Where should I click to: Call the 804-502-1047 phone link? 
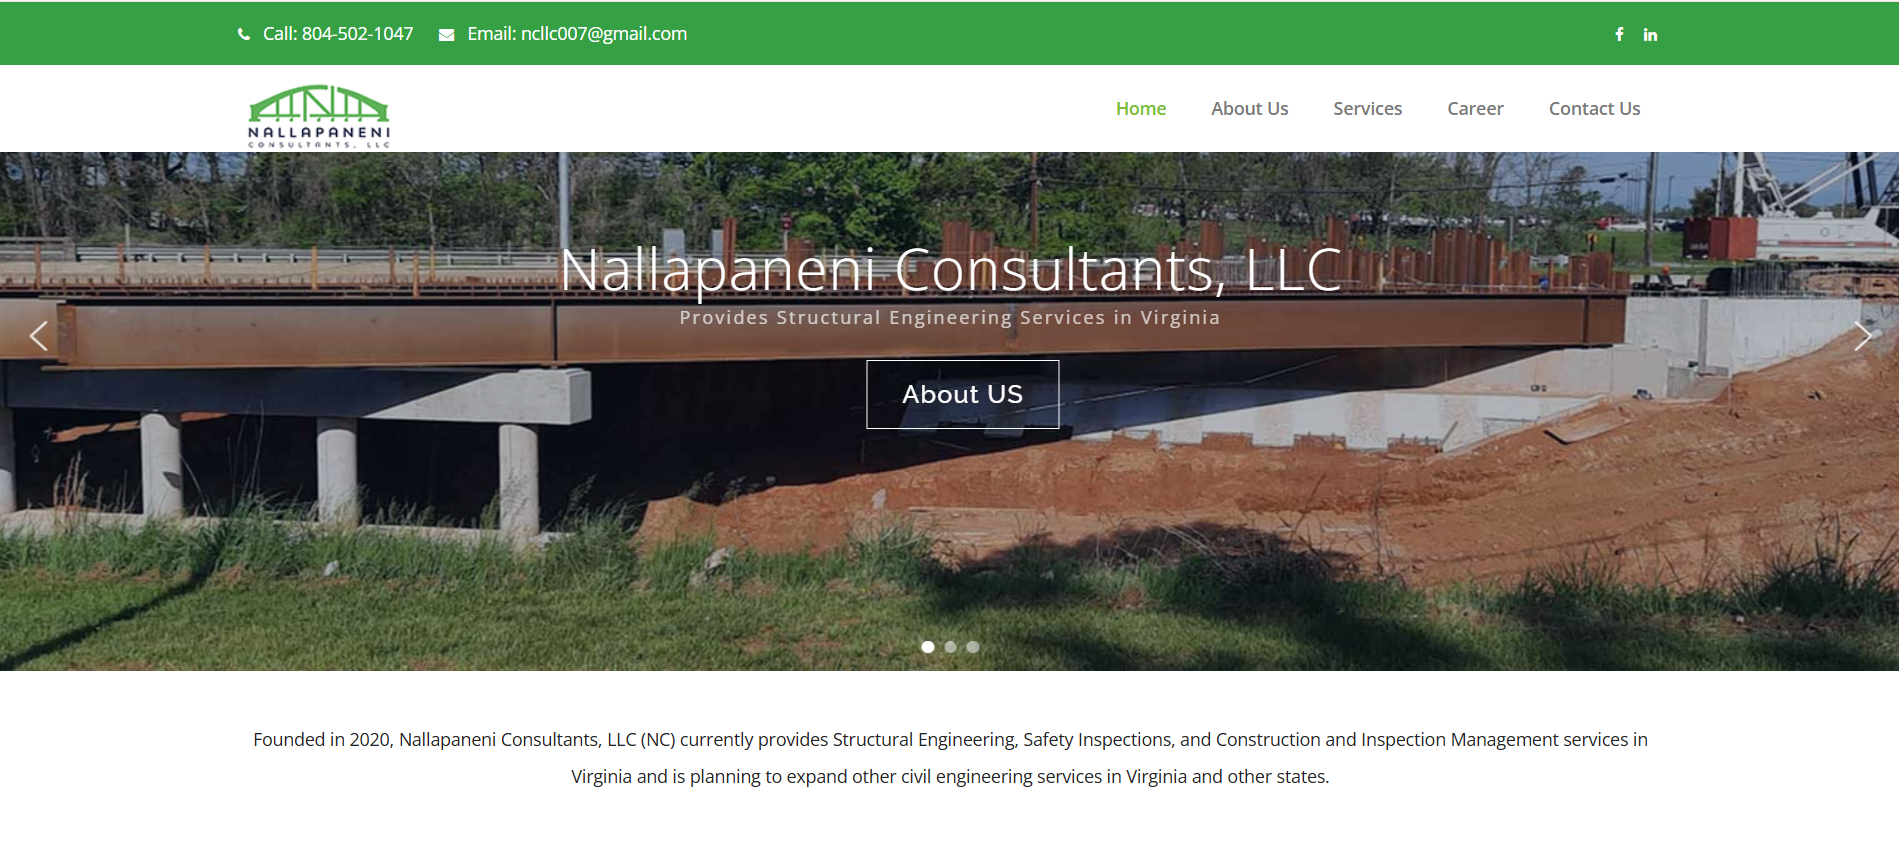pos(338,34)
